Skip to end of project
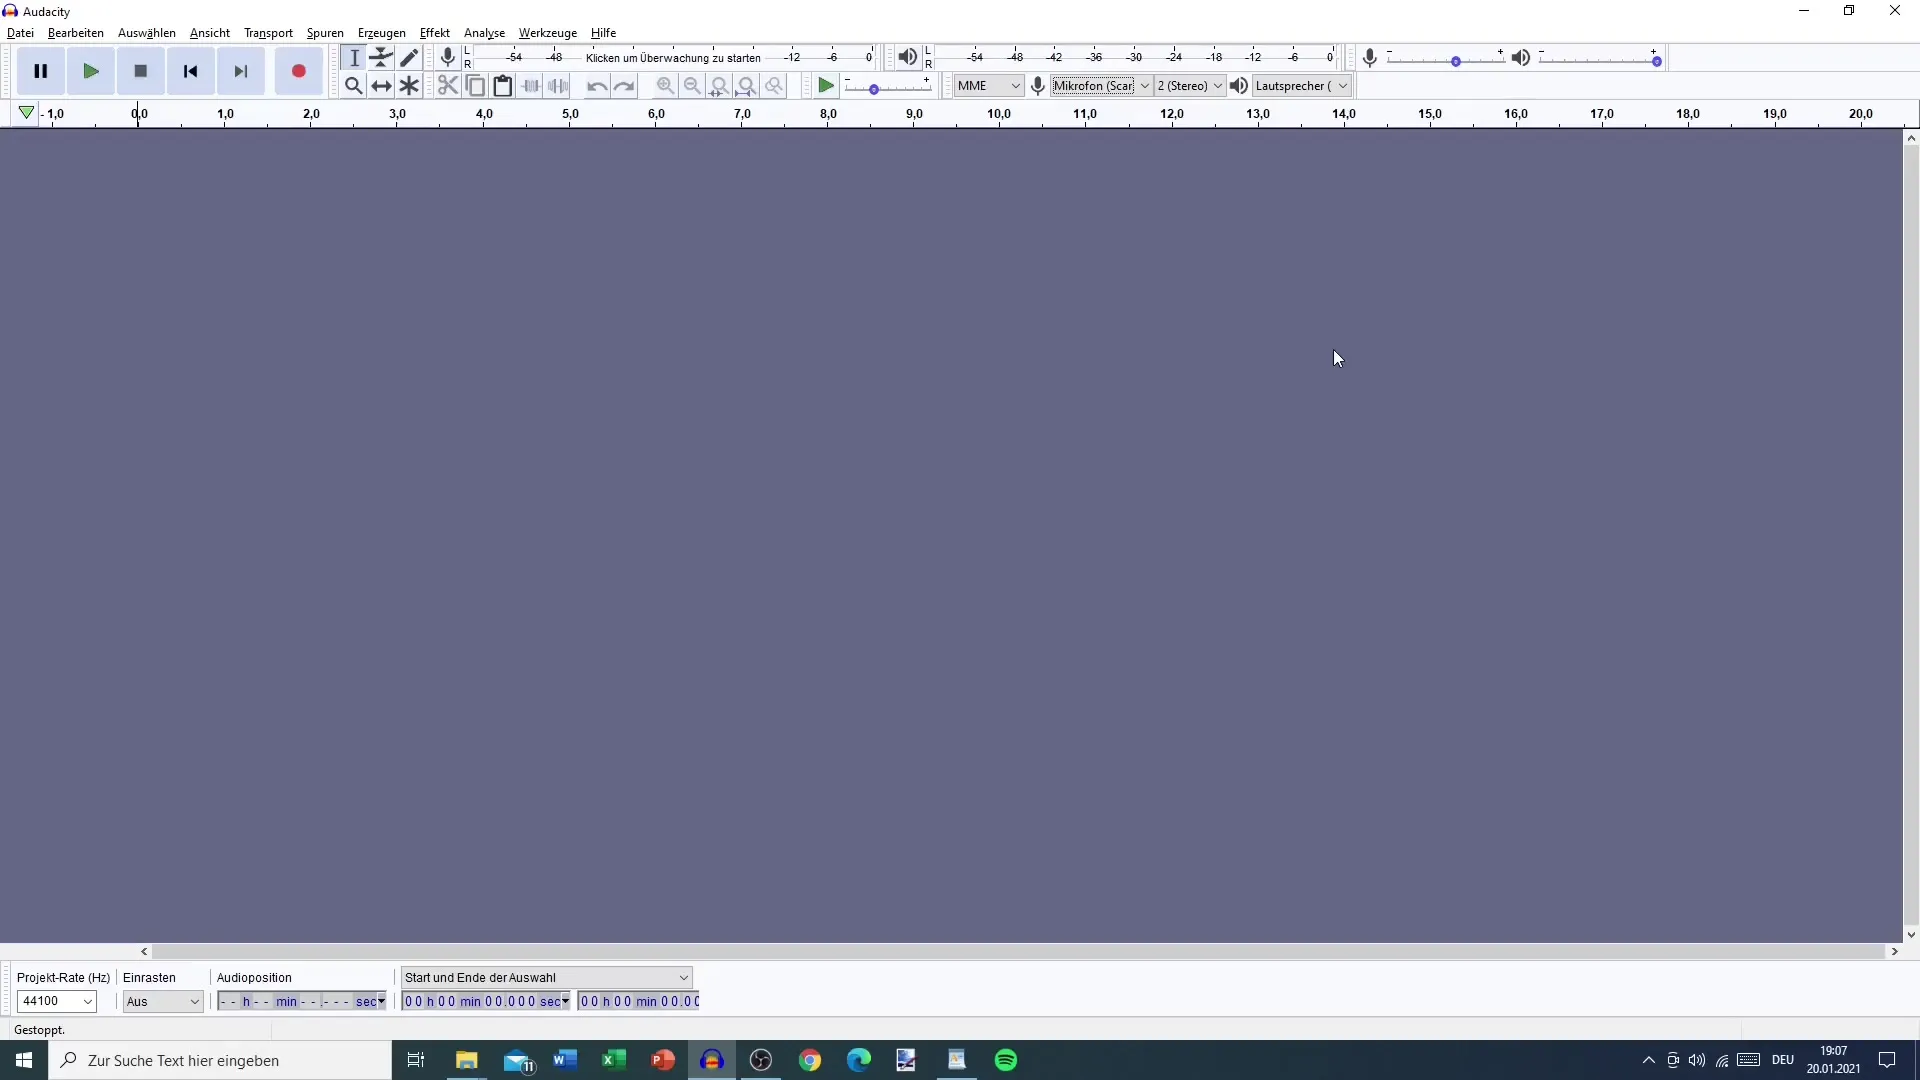Screen dimensions: 1920x1080 pos(241,71)
